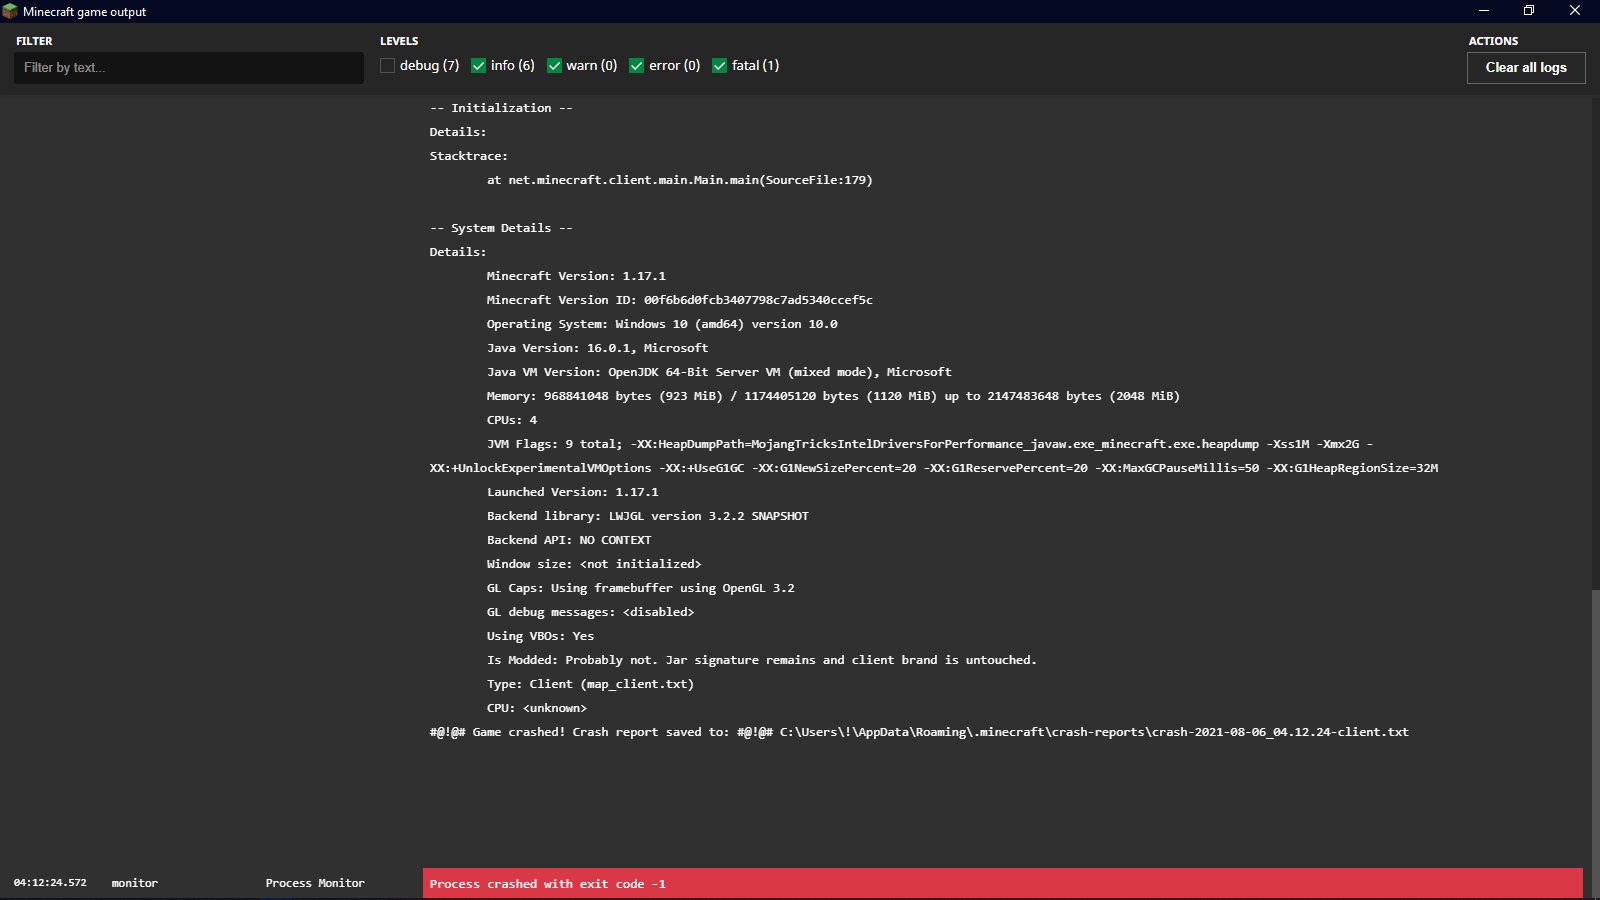1600x900 pixels.
Task: Close the Minecraft game output window
Action: [x=1575, y=11]
